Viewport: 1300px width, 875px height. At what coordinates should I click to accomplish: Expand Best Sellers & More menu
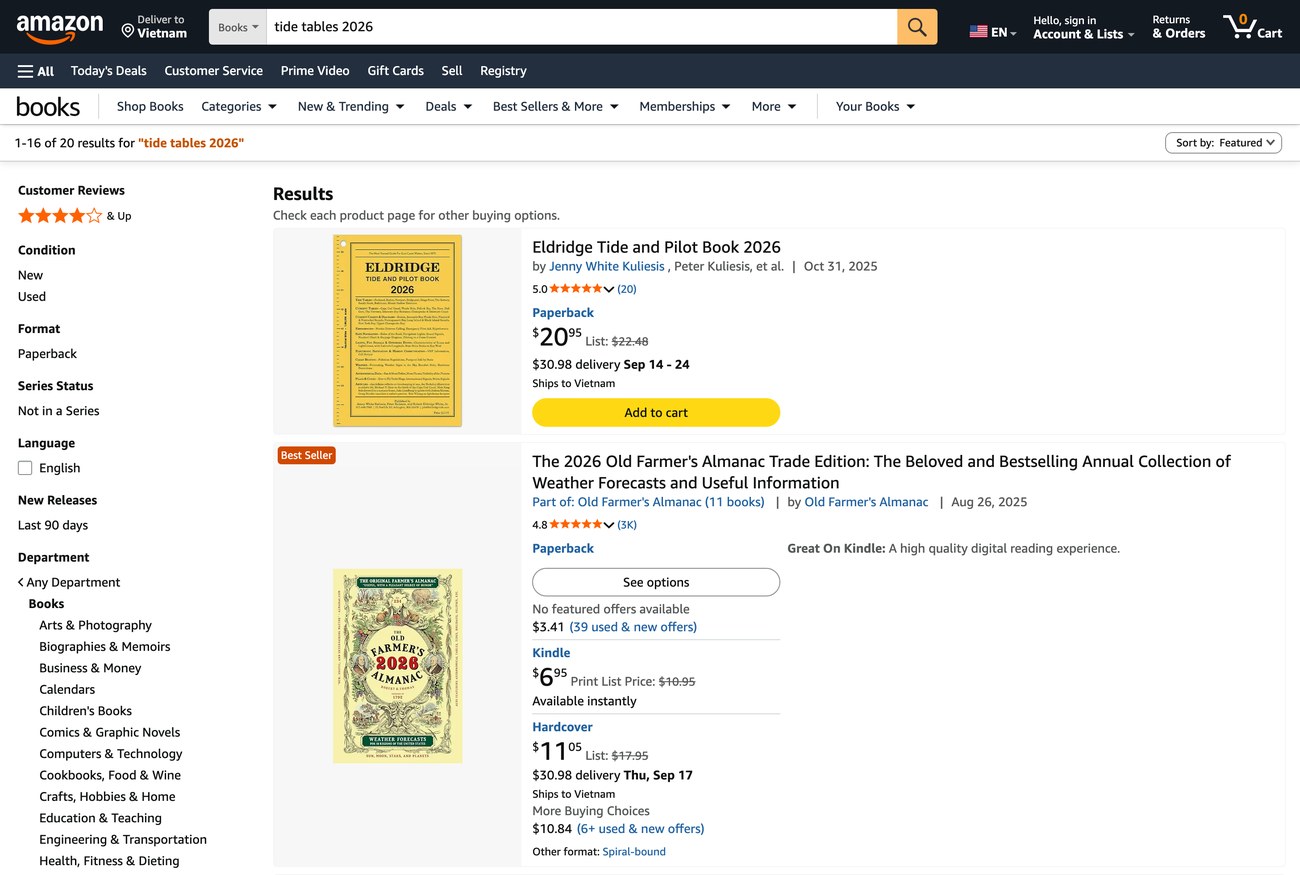[x=555, y=107]
